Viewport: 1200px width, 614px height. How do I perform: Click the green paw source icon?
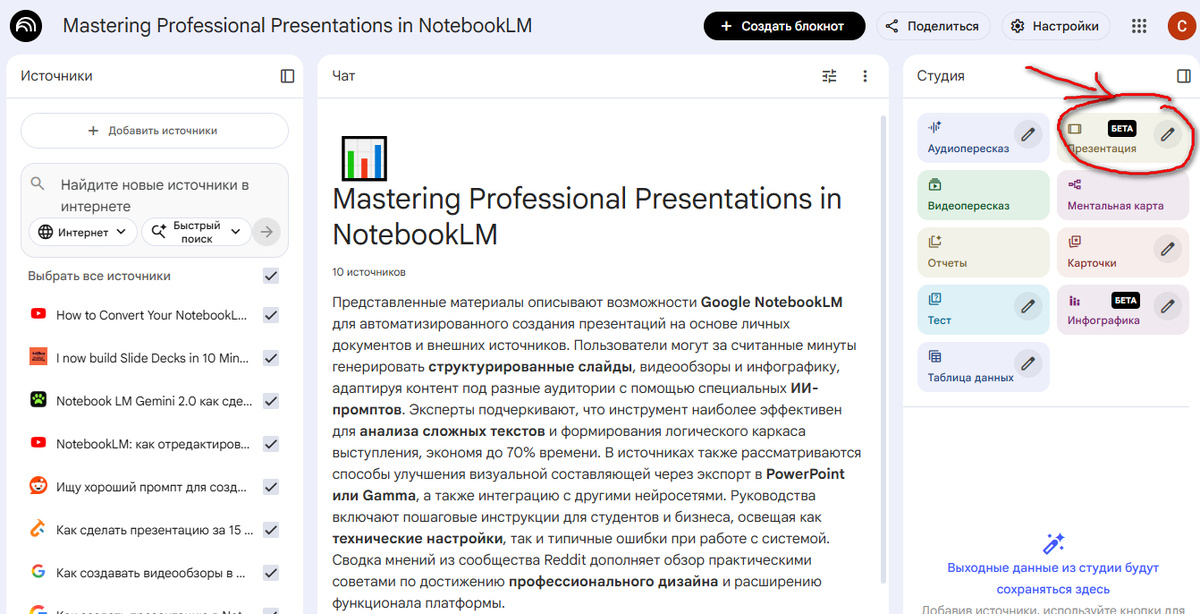(x=38, y=400)
